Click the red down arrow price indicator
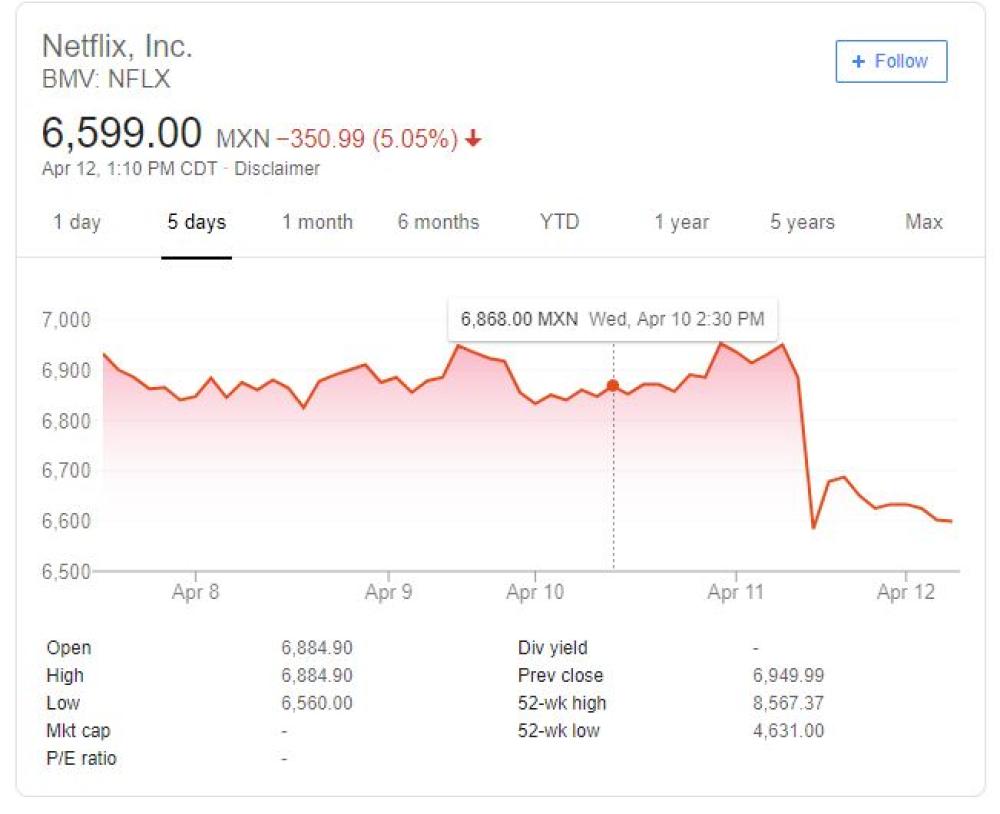This screenshot has width=1000, height=814. [x=474, y=139]
